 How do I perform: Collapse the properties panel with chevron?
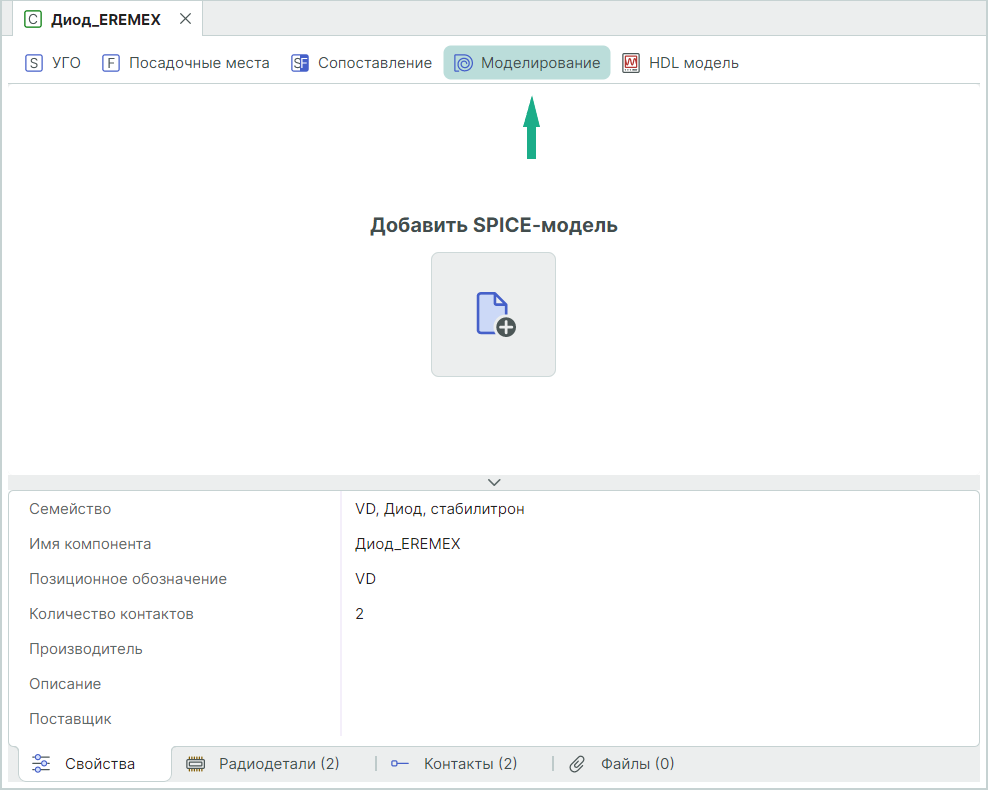point(494,483)
